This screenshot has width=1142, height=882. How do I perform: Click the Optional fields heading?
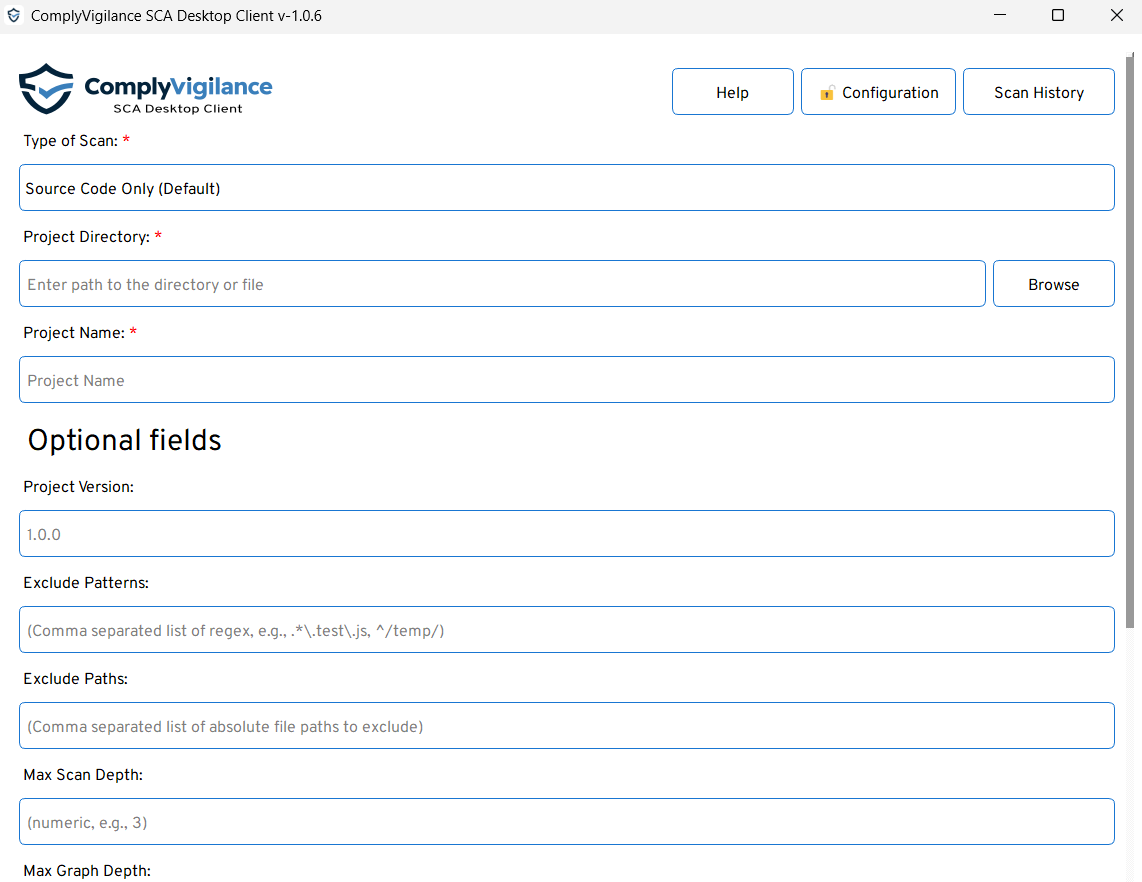pyautogui.click(x=125, y=441)
